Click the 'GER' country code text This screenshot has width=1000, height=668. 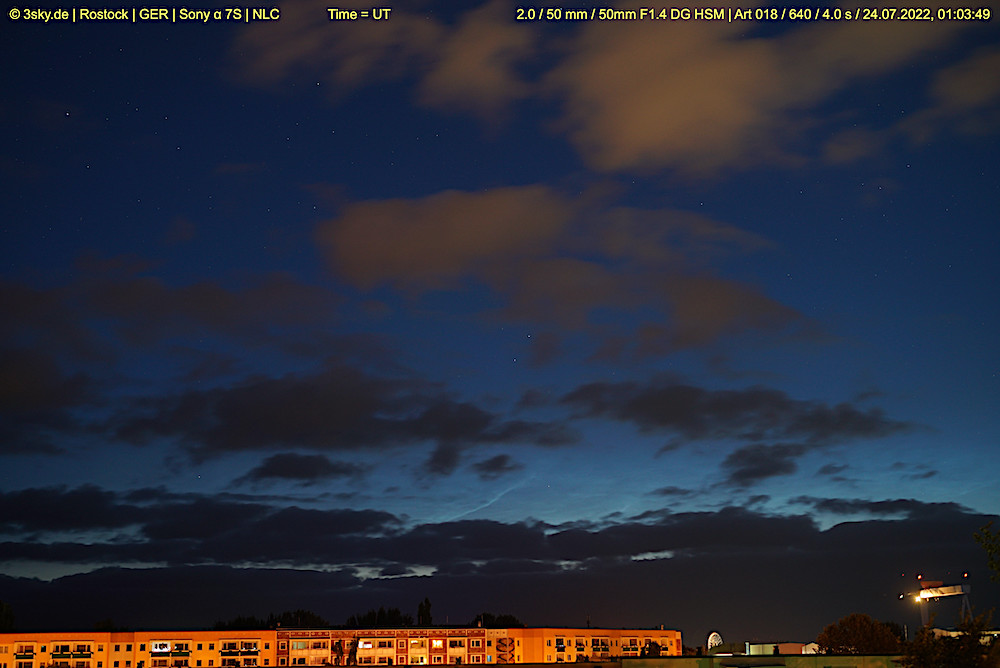click(154, 14)
